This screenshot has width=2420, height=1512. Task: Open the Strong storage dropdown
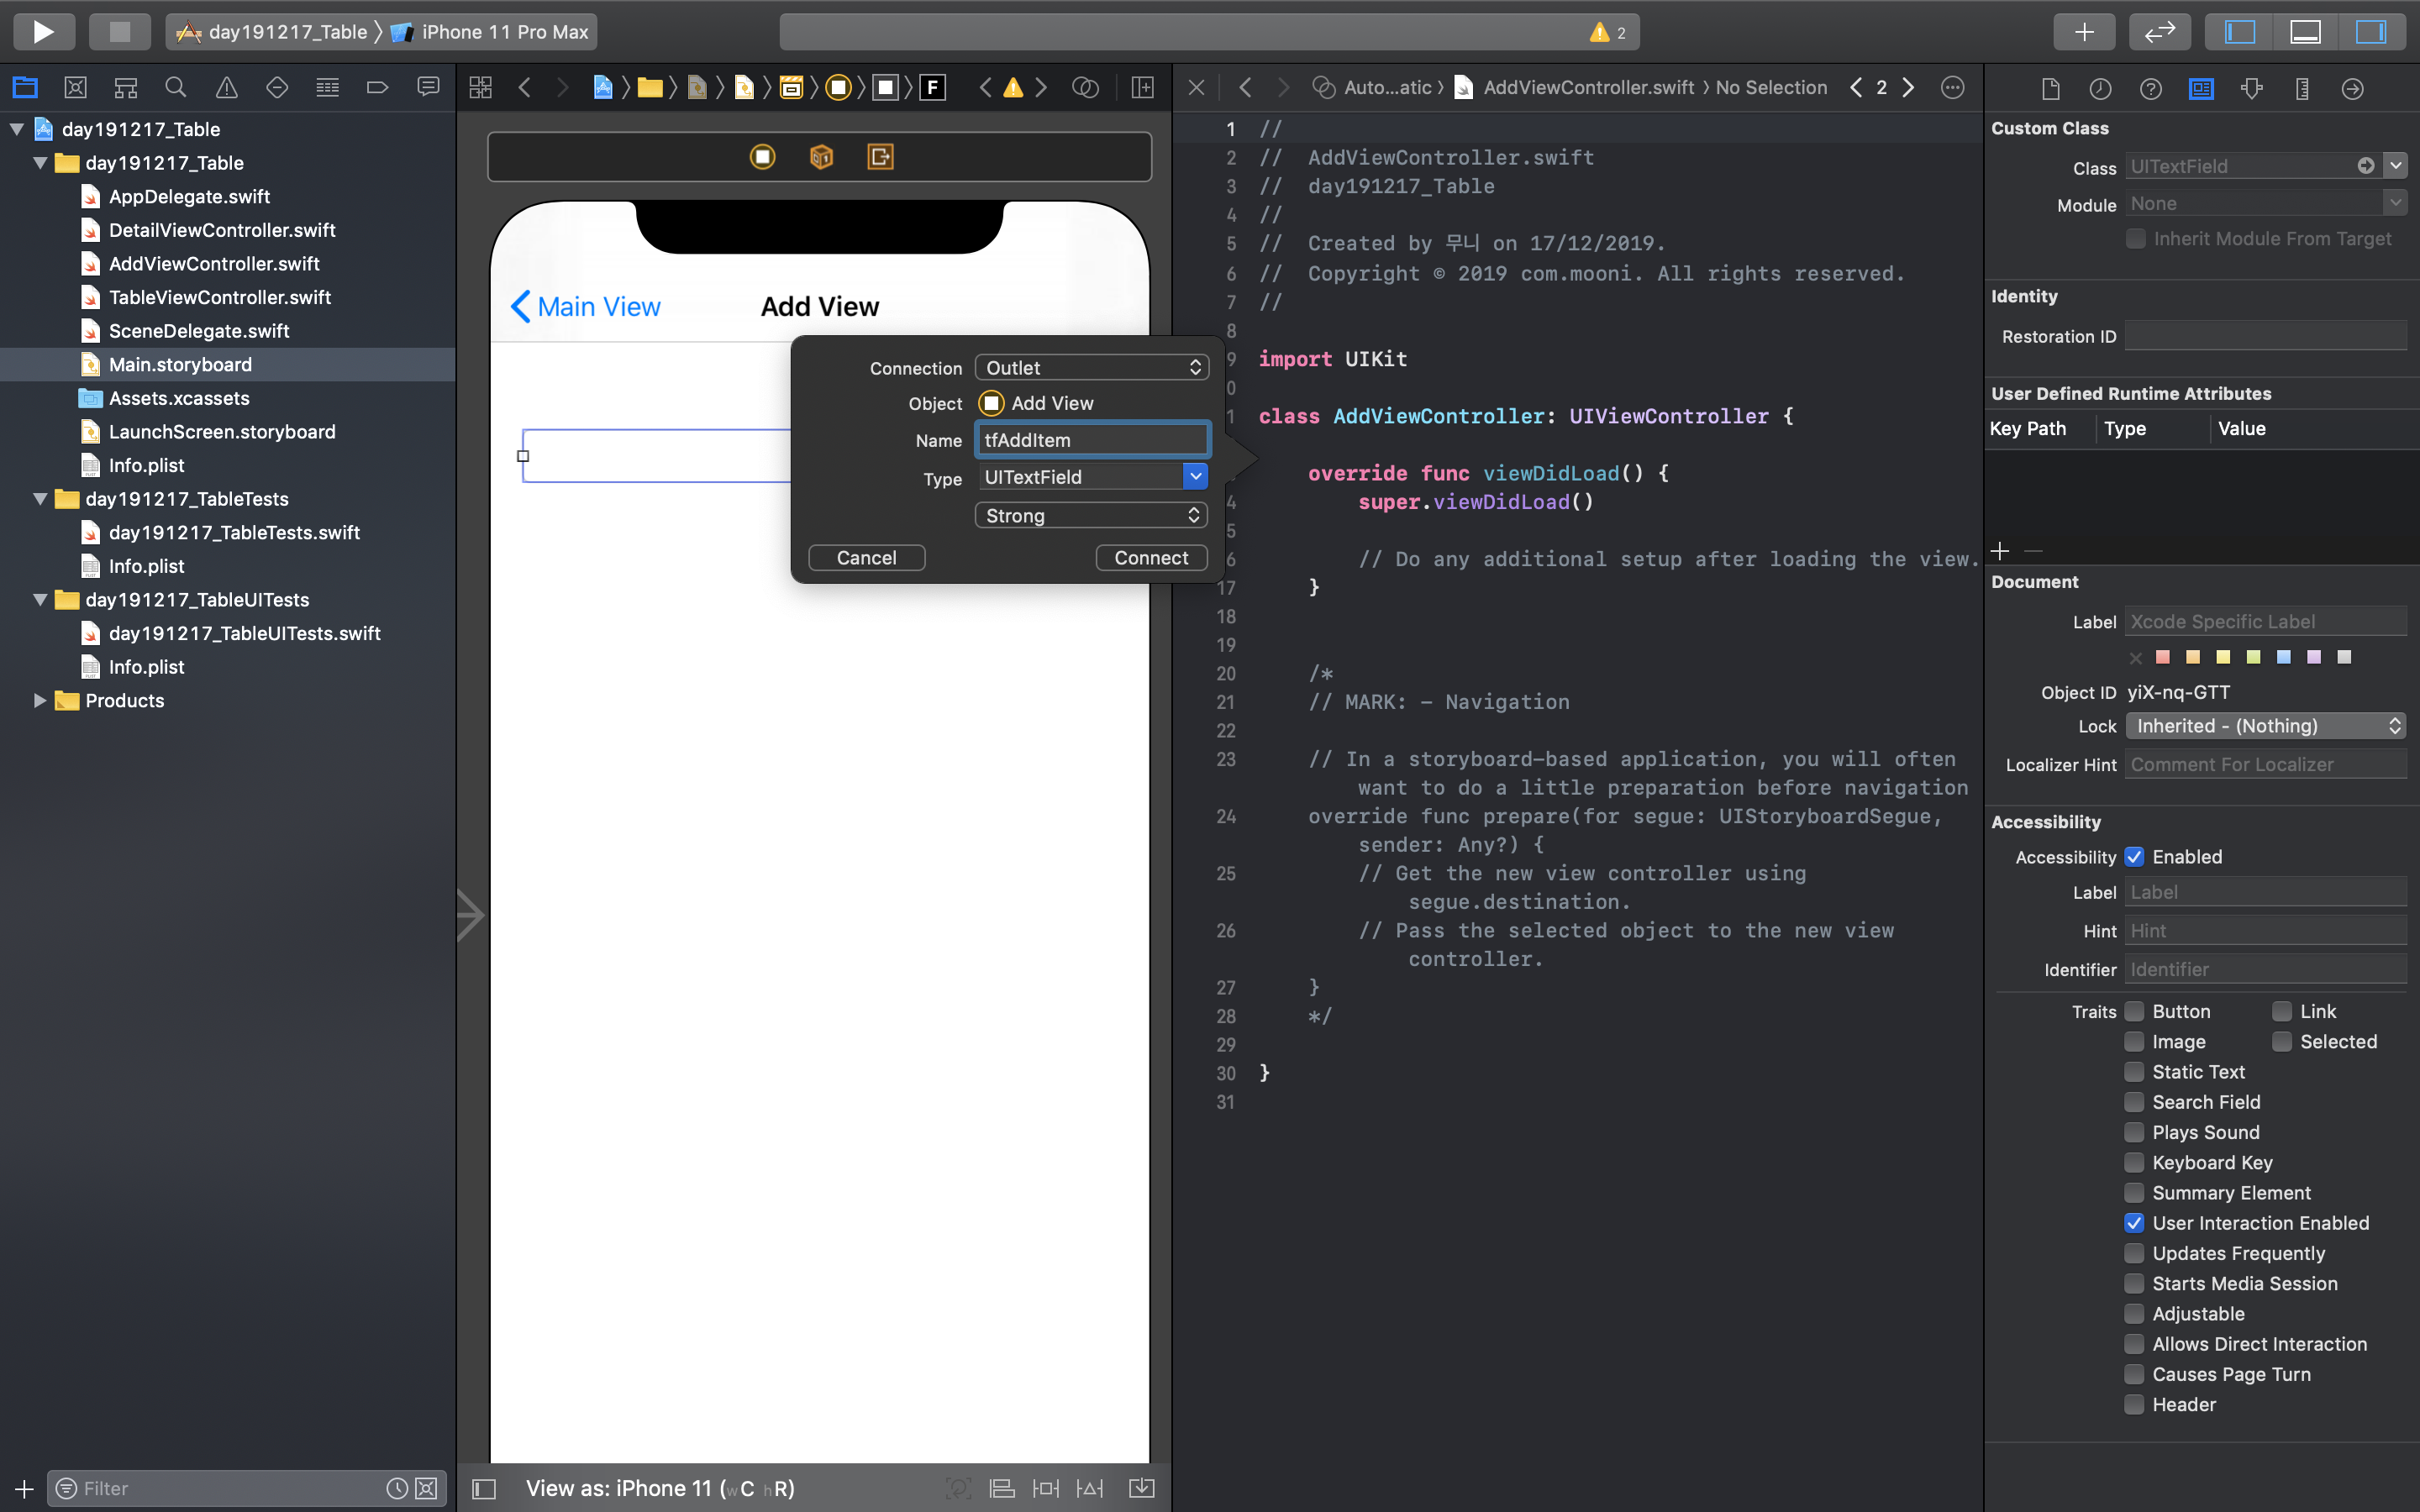[x=1091, y=516]
